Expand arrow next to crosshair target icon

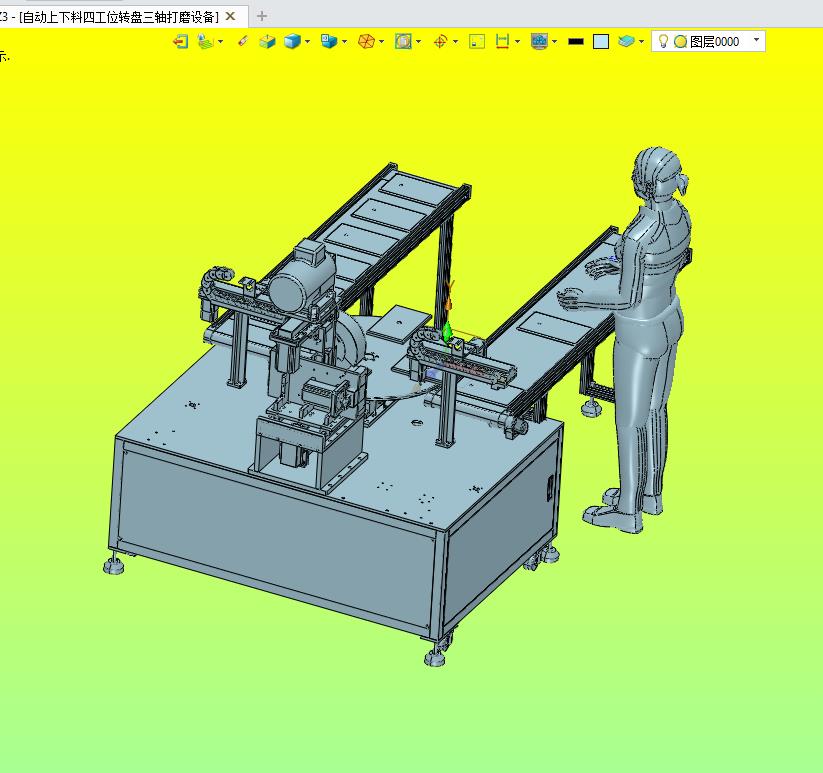click(x=455, y=41)
